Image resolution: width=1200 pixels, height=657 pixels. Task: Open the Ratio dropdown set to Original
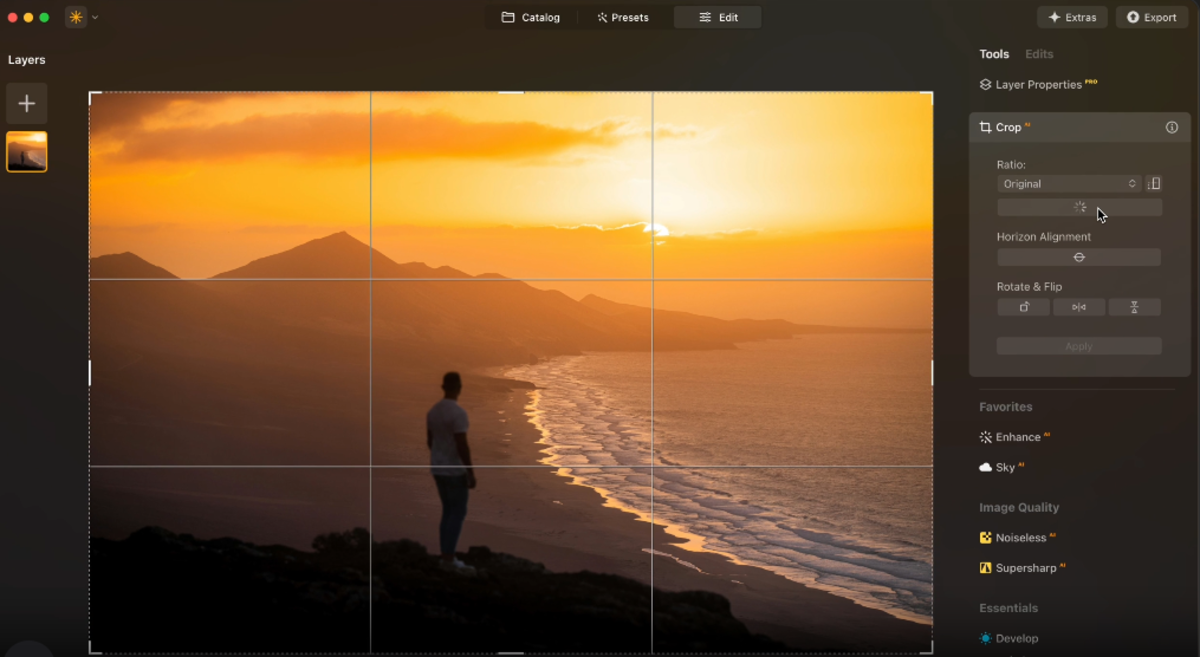pyautogui.click(x=1068, y=184)
